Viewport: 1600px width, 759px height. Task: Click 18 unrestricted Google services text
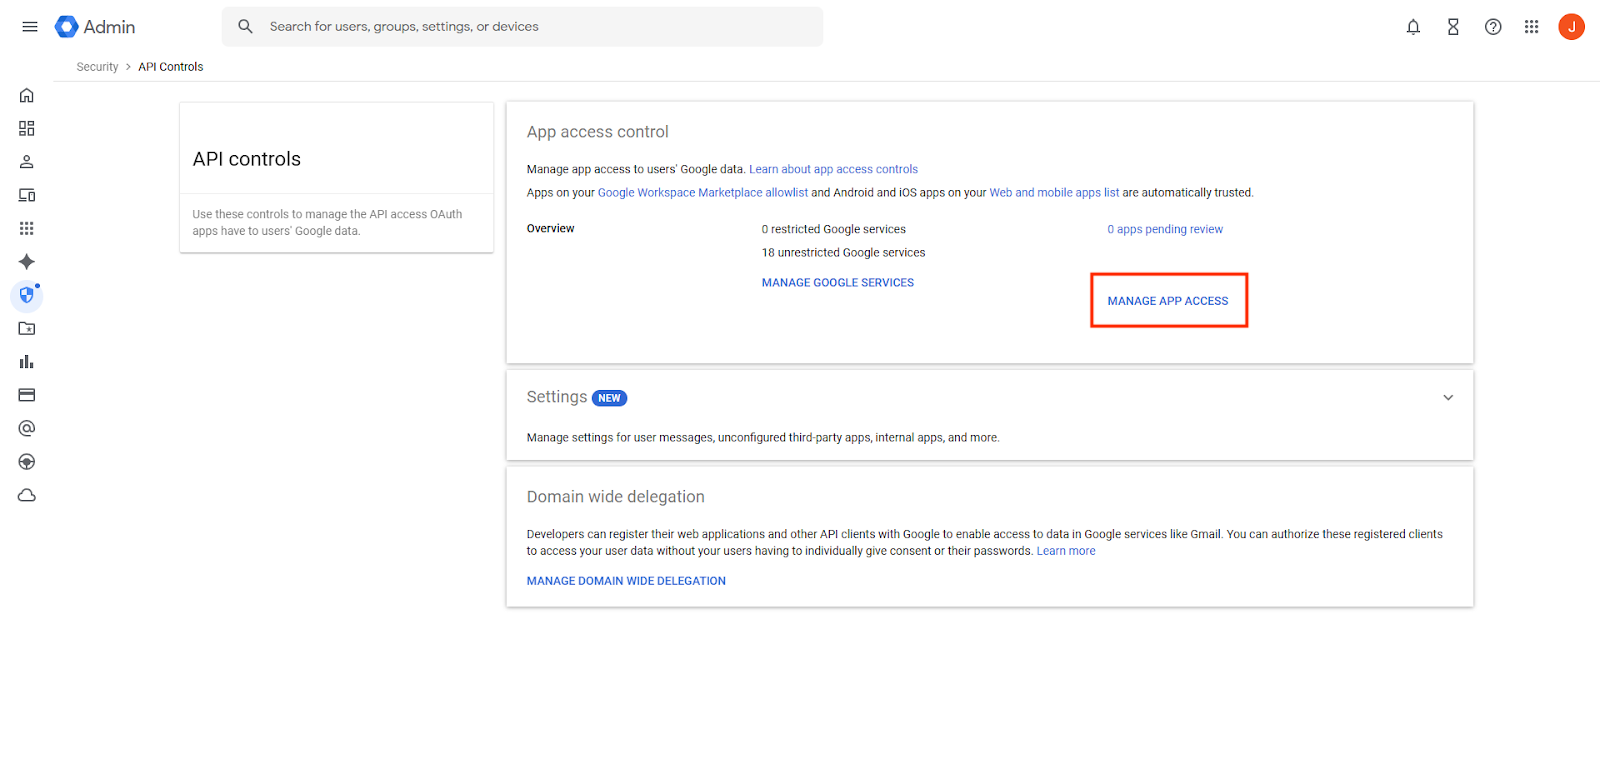tap(844, 253)
